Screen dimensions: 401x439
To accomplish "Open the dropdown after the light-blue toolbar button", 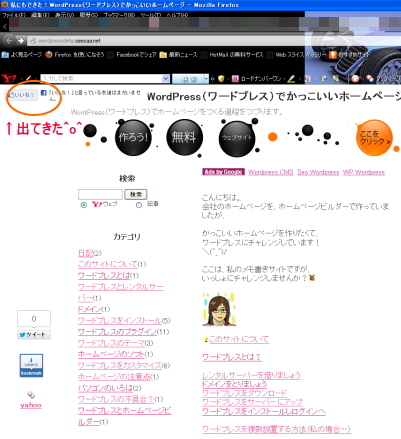I will 206,79.
